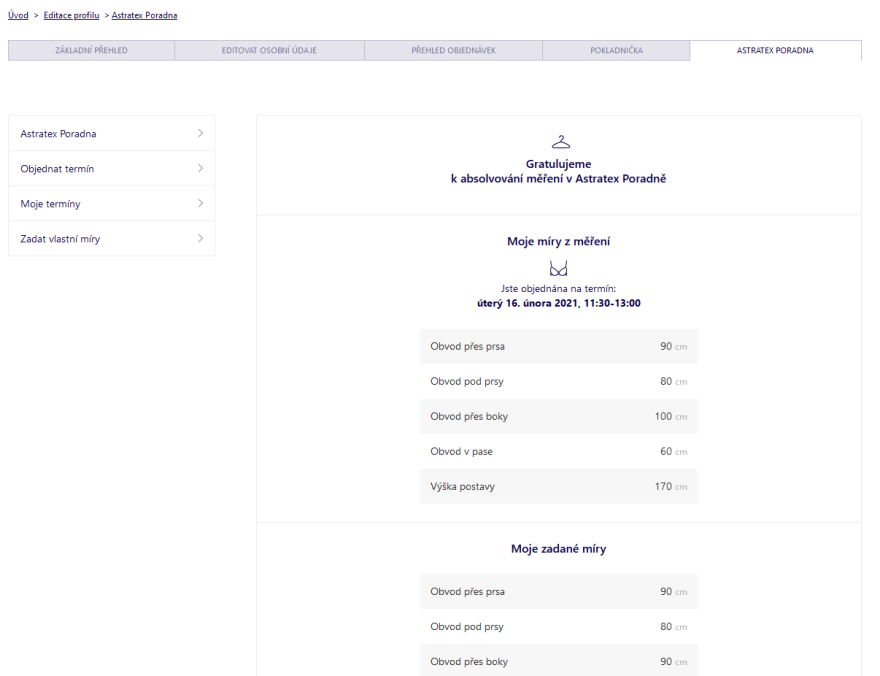Switch to the Základní přehled tab
880x676 pixels.
[x=91, y=50]
